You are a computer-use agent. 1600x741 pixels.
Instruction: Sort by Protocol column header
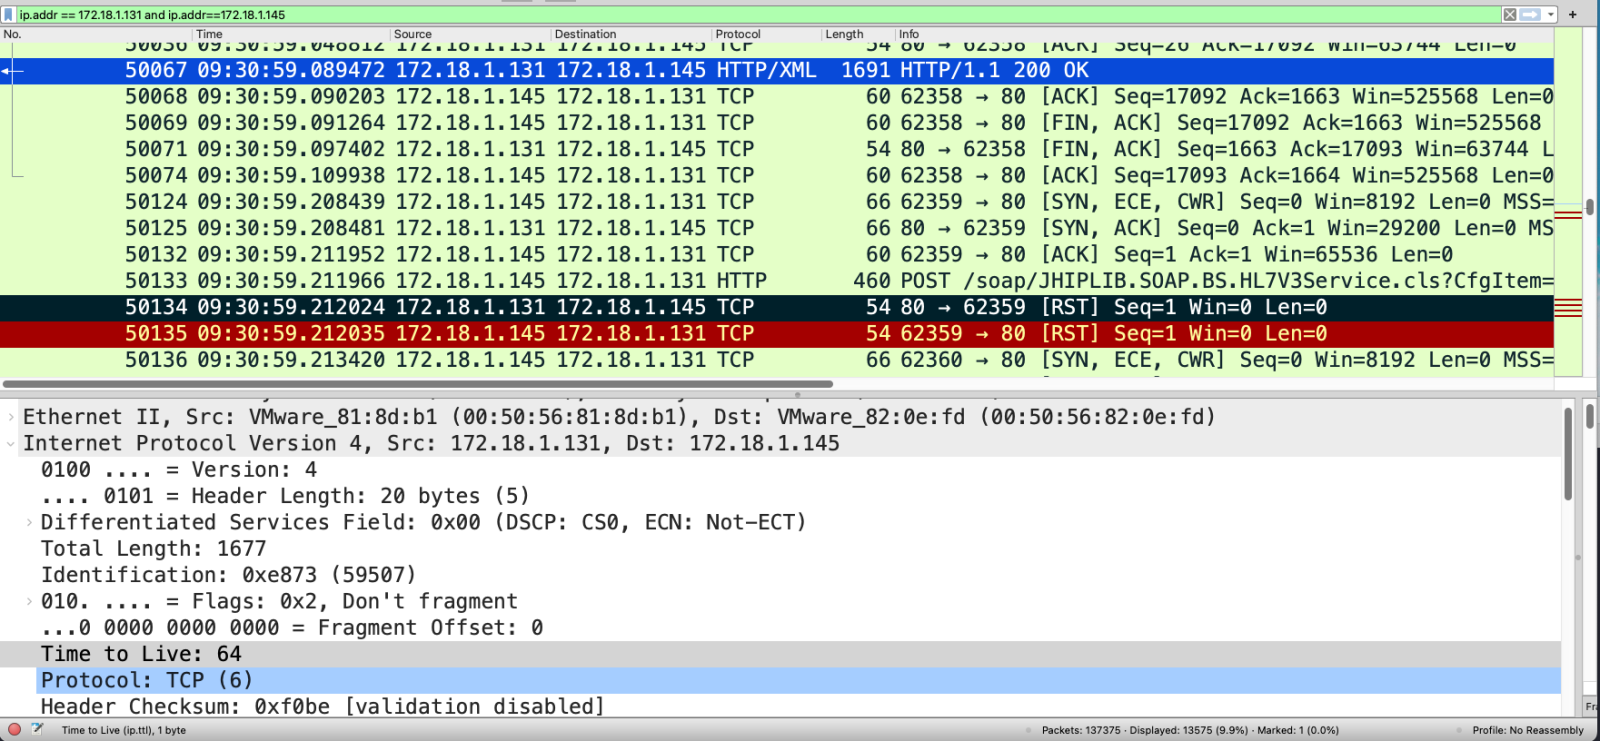click(738, 34)
